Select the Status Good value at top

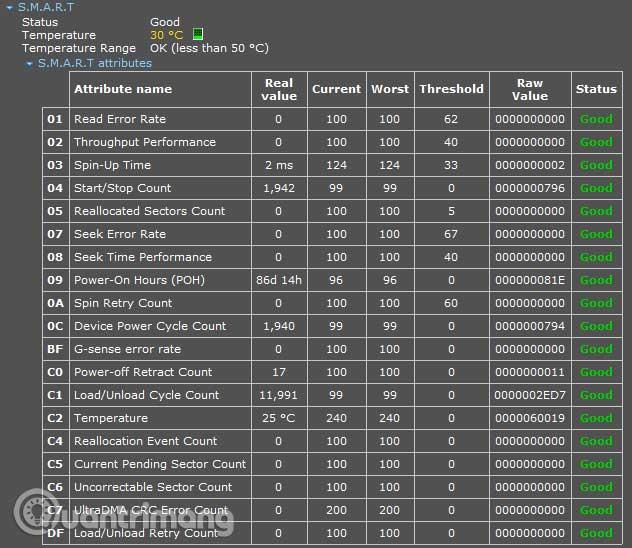point(165,22)
